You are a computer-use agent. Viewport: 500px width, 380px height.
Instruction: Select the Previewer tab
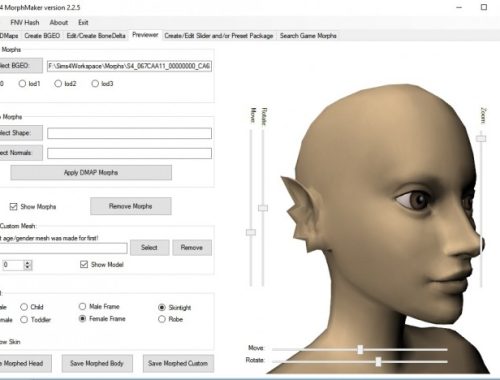[x=145, y=35]
